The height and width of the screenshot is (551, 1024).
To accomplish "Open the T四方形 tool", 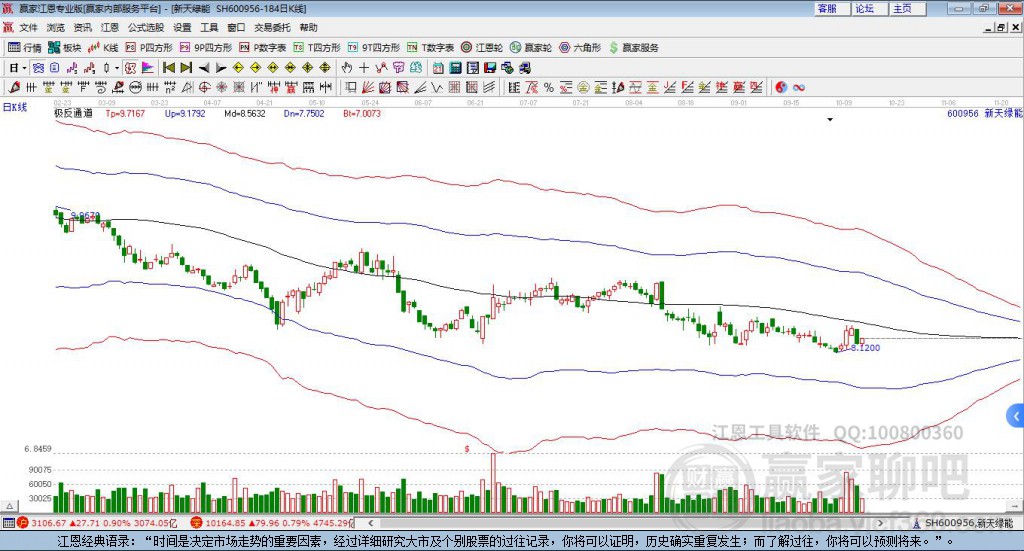I will tap(317, 48).
